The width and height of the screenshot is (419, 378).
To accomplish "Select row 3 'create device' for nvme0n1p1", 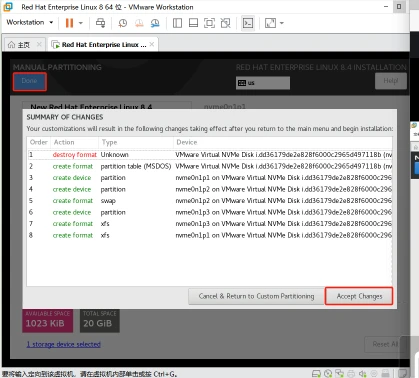I will [210, 178].
